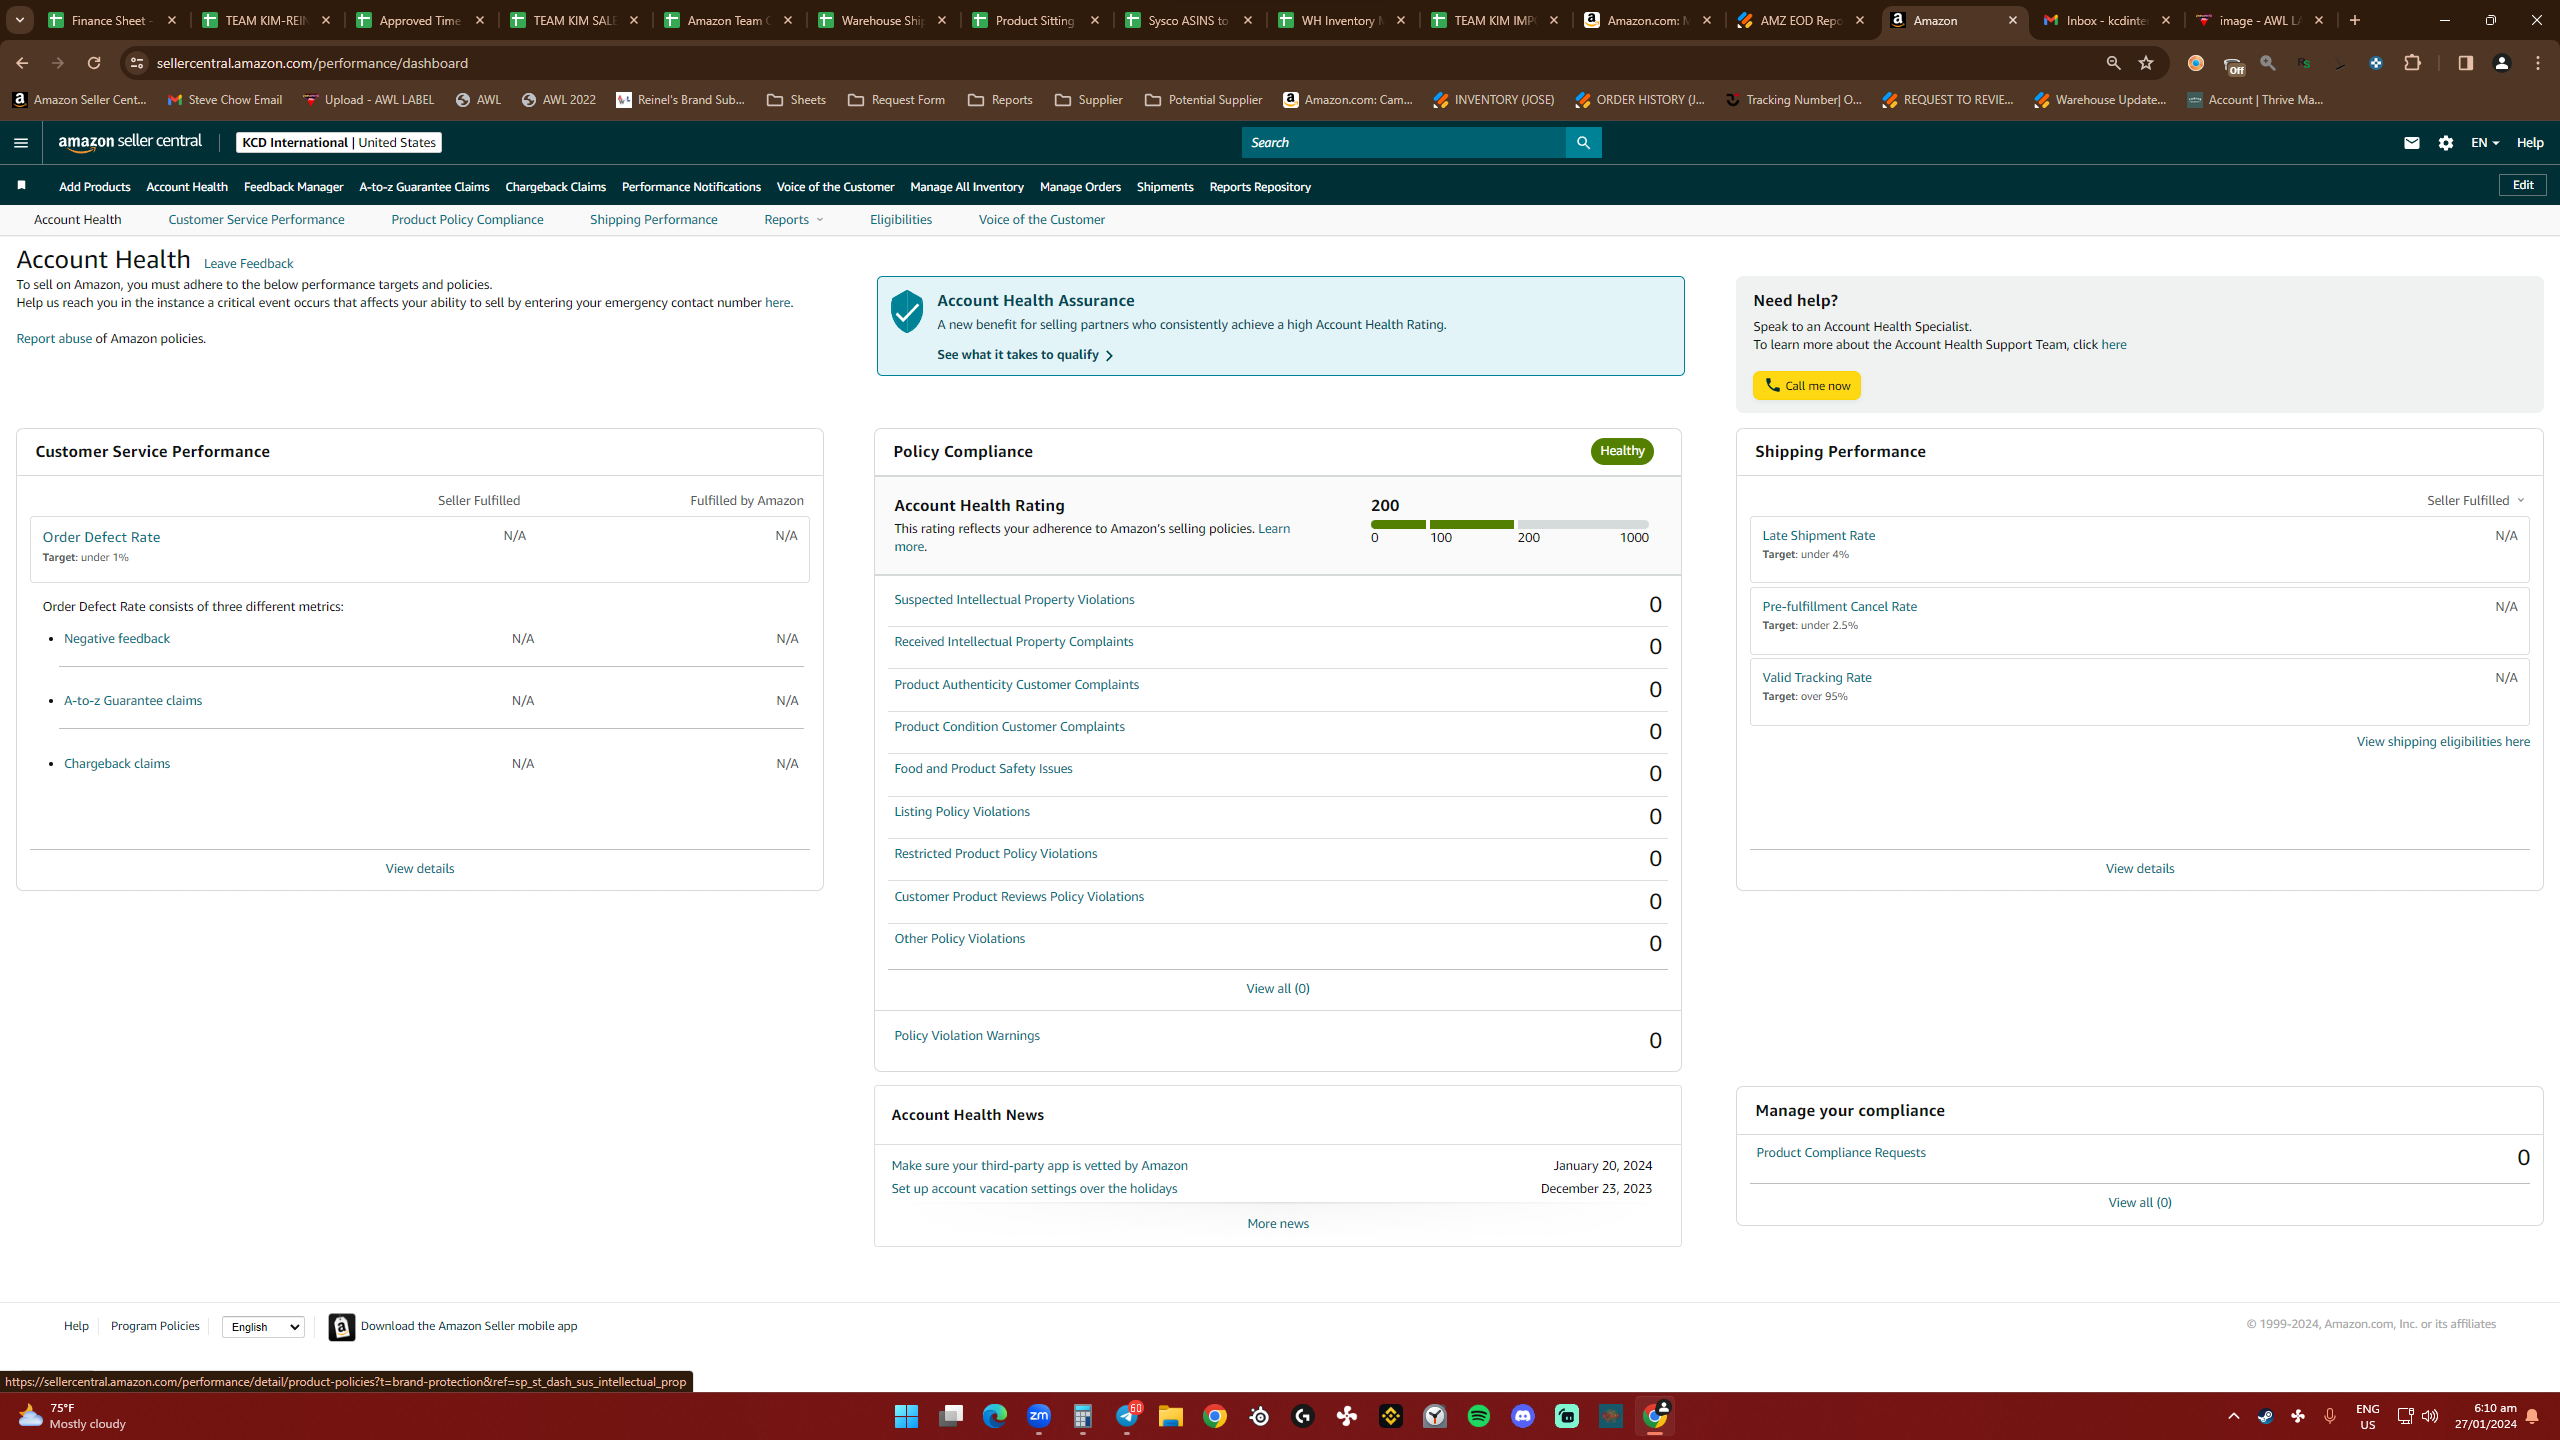Viewport: 2560px width, 1440px height.
Task: Open the Chrome extensions puzzle icon
Action: point(2413,63)
